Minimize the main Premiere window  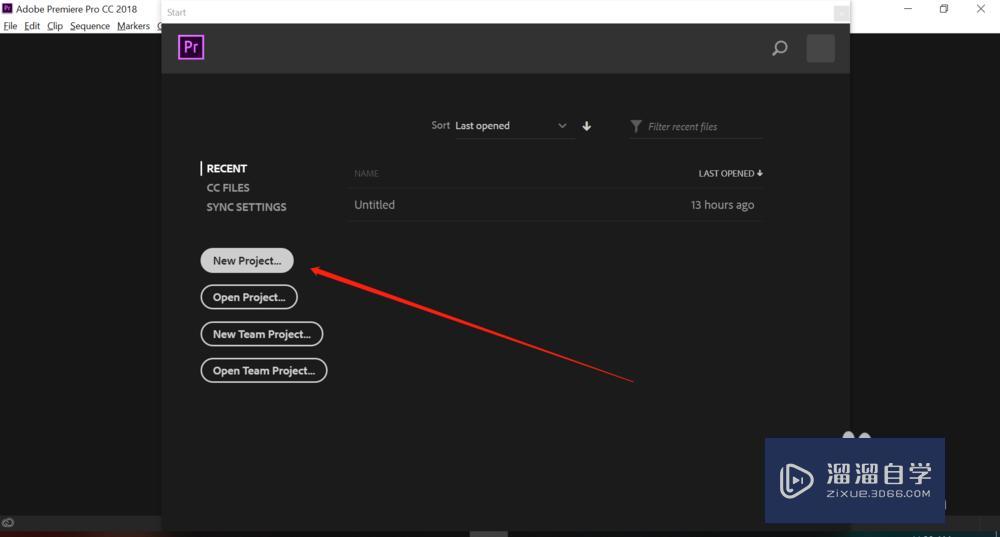[908, 9]
